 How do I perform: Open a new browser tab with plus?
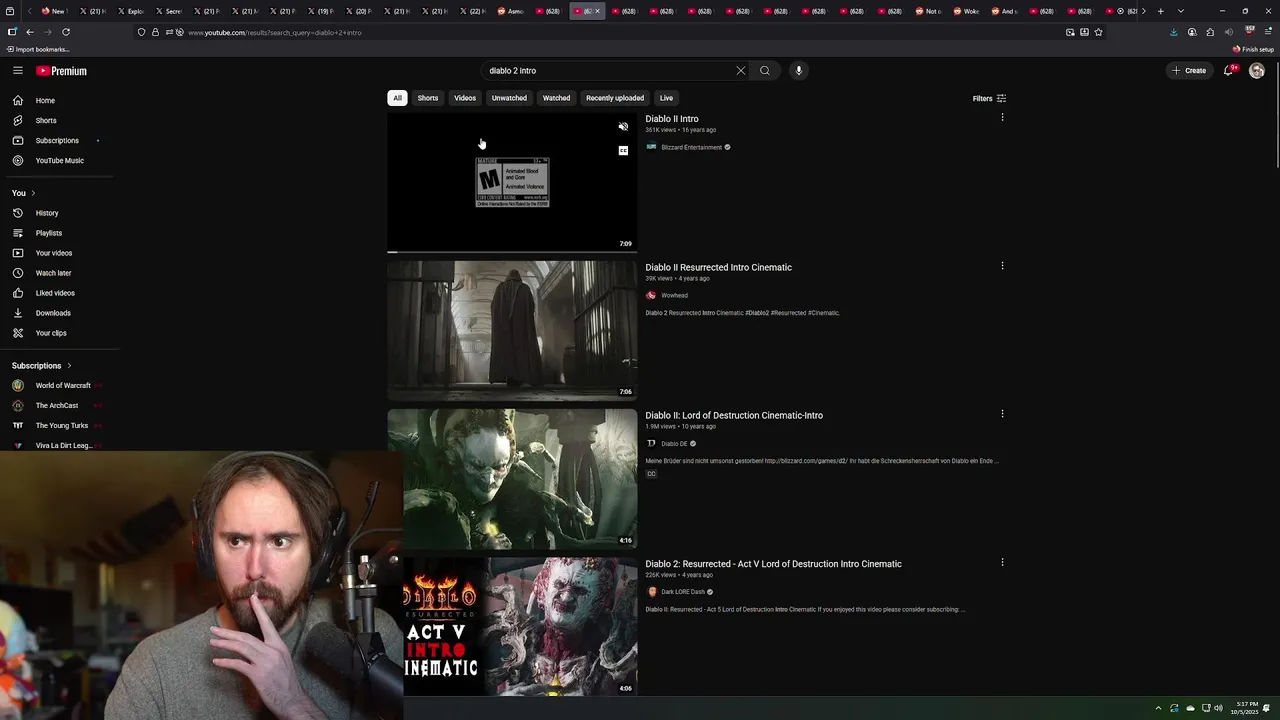pos(1160,11)
